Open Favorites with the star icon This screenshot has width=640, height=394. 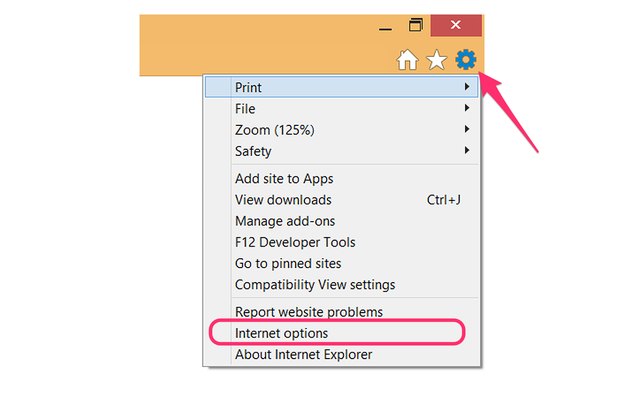436,60
